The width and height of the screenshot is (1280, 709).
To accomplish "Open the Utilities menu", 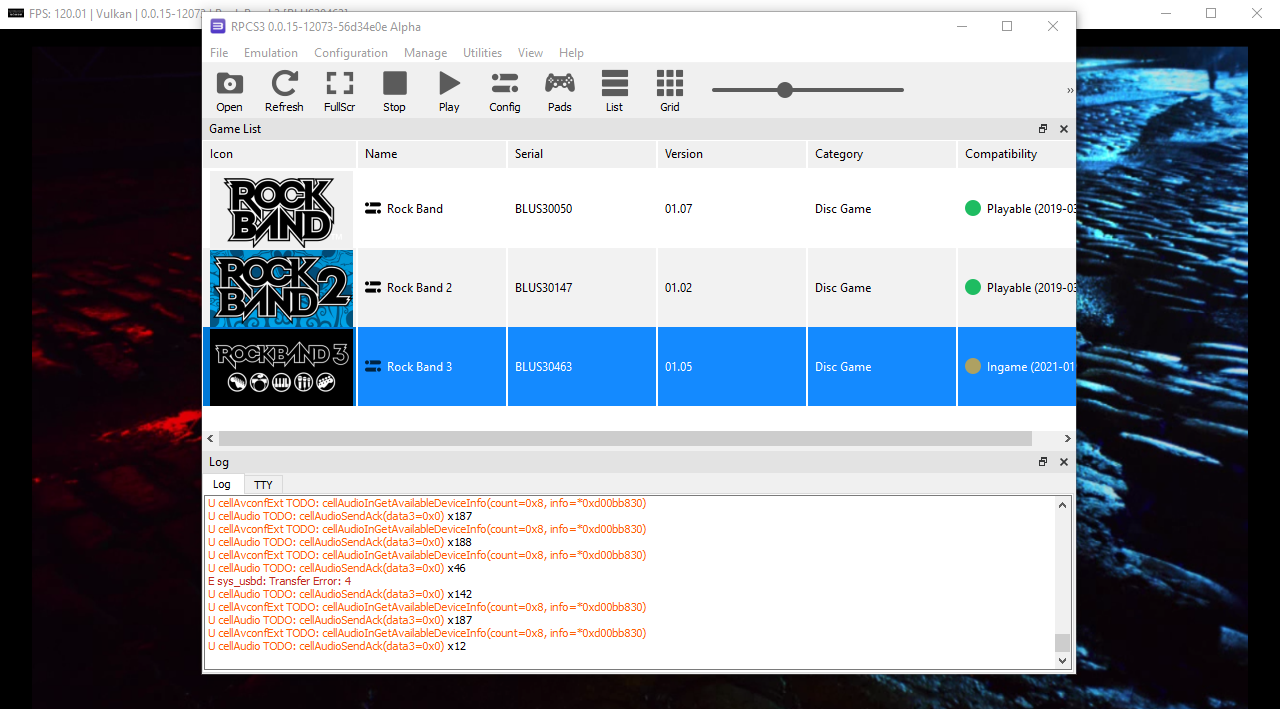I will point(483,53).
